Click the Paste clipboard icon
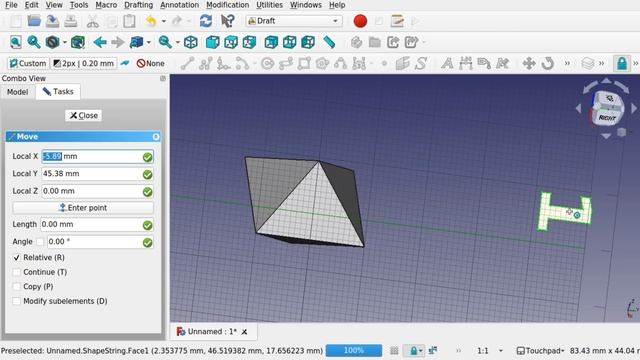This screenshot has height=360, width=640. (x=129, y=21)
